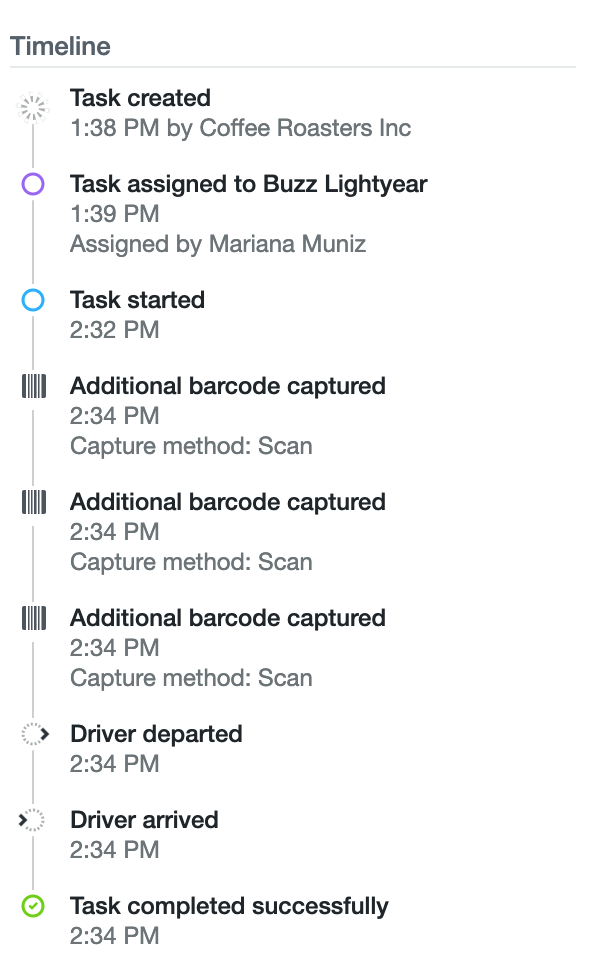Click the green checkmark completion icon
This screenshot has width=592, height=966.
point(33,906)
